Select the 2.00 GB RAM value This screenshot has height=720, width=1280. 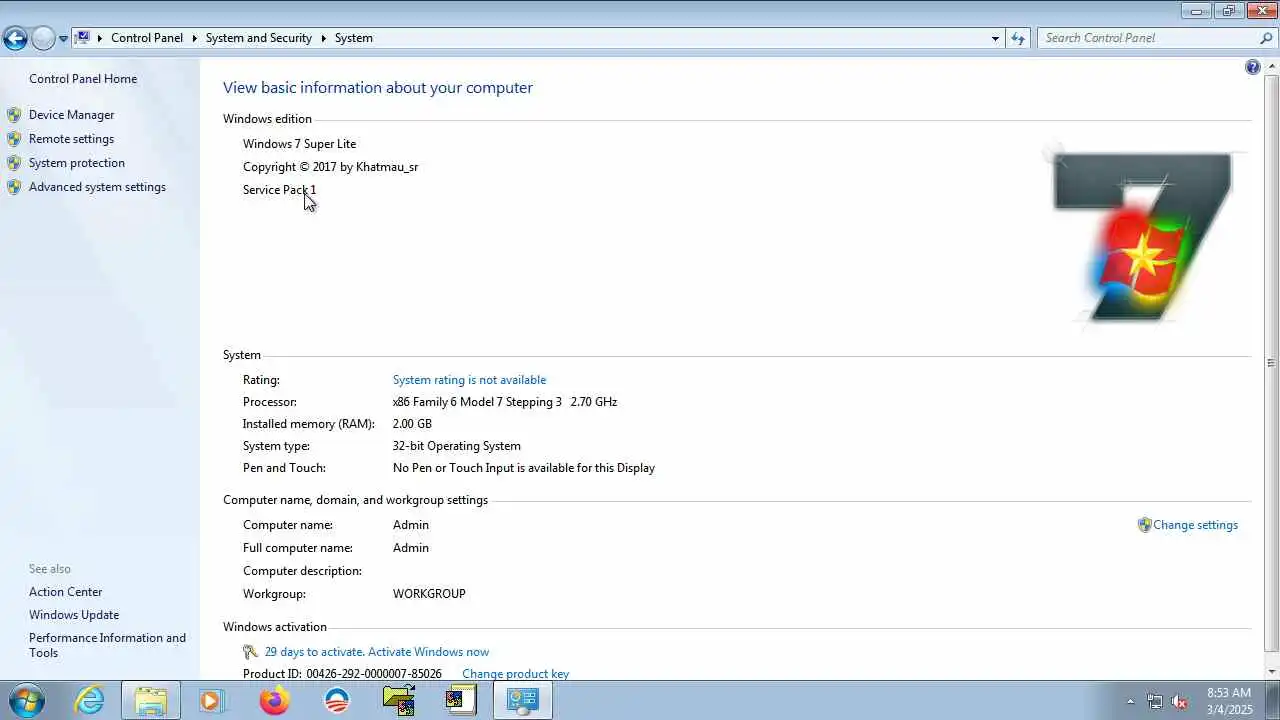[412, 424]
